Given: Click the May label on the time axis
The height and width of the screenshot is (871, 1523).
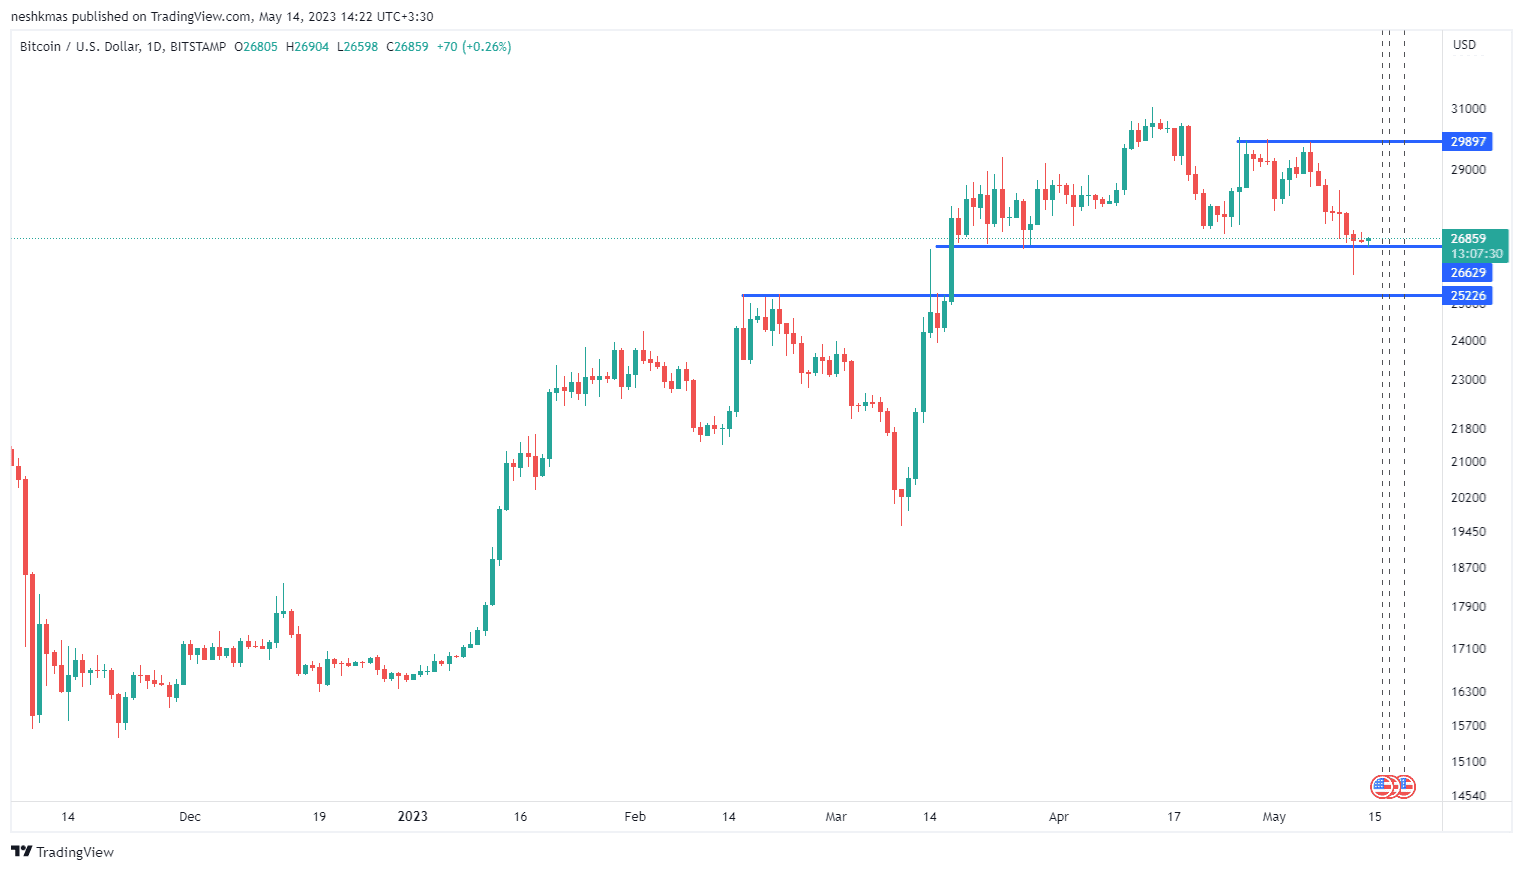Looking at the screenshot, I should 1274,817.
